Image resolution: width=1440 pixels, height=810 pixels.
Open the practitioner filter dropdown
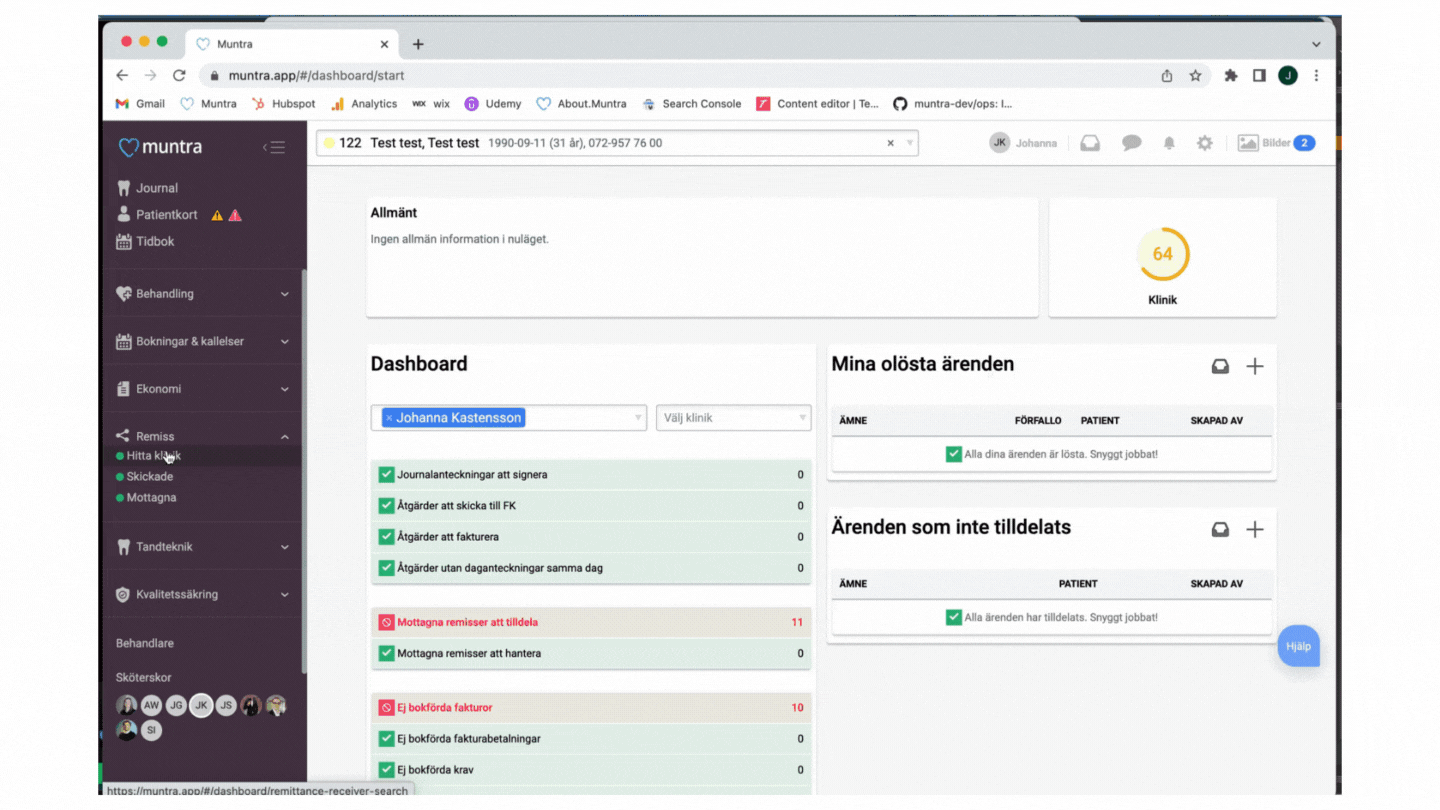(x=638, y=418)
